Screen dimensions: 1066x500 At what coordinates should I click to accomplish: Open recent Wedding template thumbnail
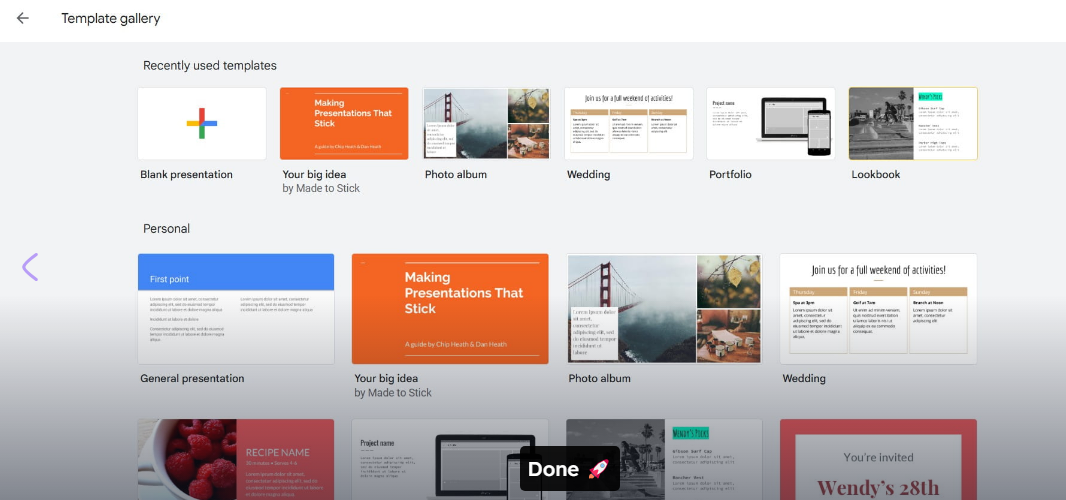[629, 123]
